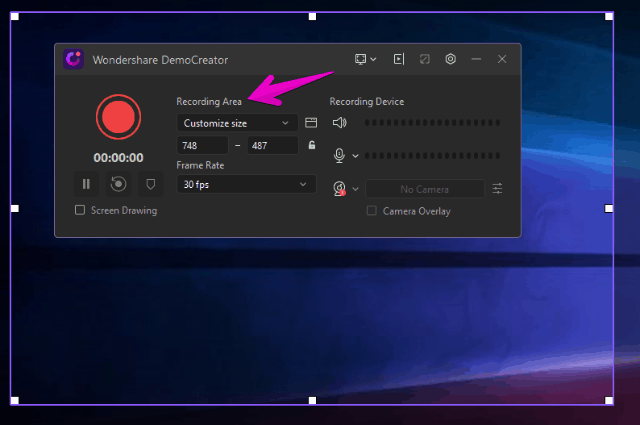Viewport: 640px width, 425px height.
Task: Close the DemoCreator window
Action: pyautogui.click(x=502, y=59)
